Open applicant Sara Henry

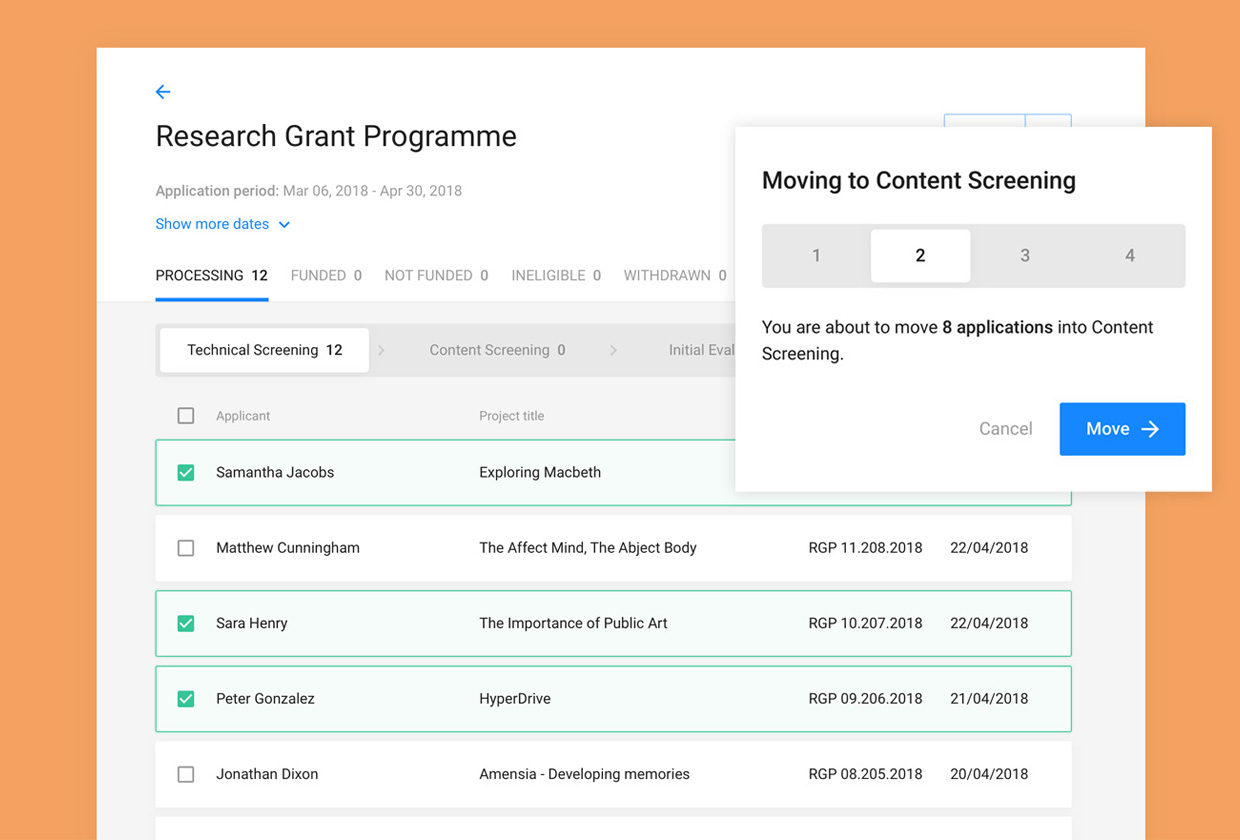pyautogui.click(x=252, y=623)
